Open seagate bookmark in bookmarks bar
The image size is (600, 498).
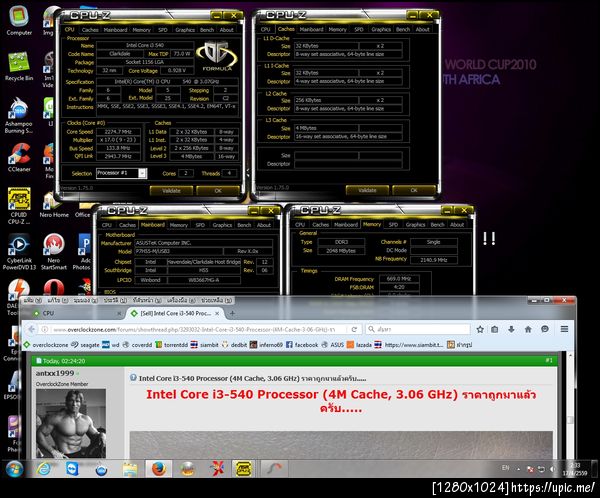coord(85,345)
